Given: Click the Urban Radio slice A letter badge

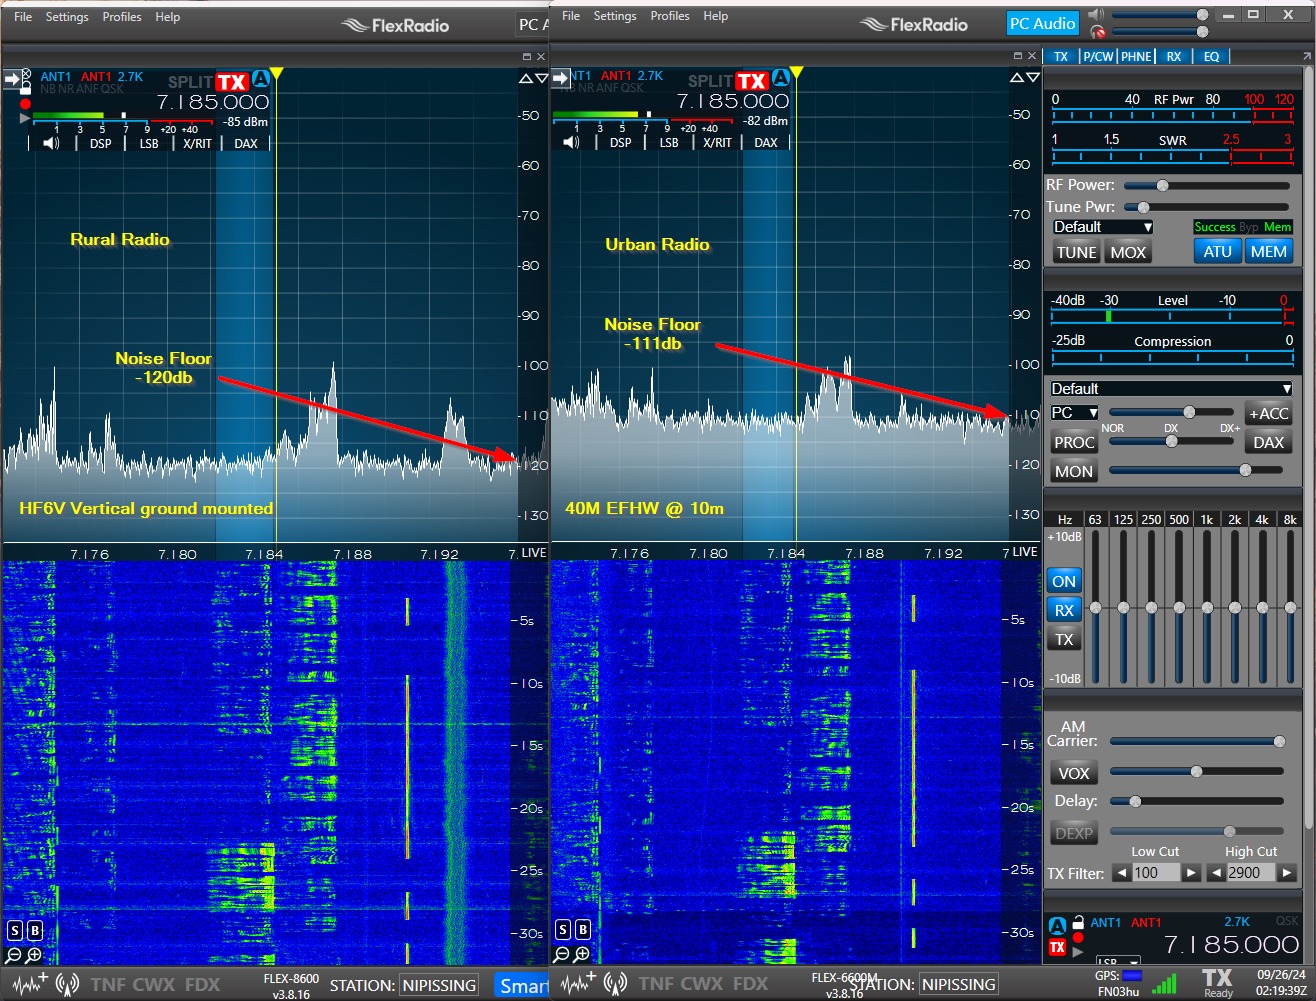Looking at the screenshot, I should pyautogui.click(x=780, y=79).
